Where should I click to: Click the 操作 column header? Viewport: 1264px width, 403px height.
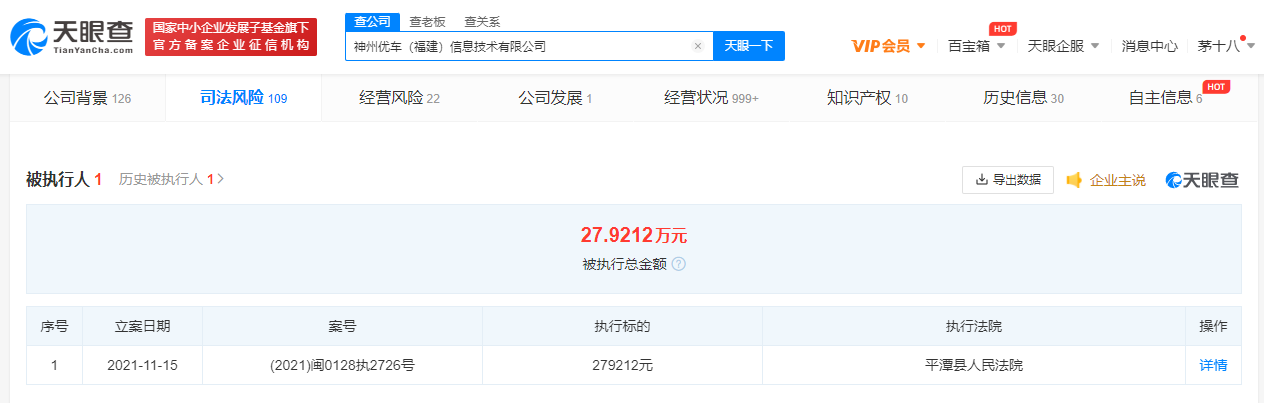click(x=1213, y=326)
